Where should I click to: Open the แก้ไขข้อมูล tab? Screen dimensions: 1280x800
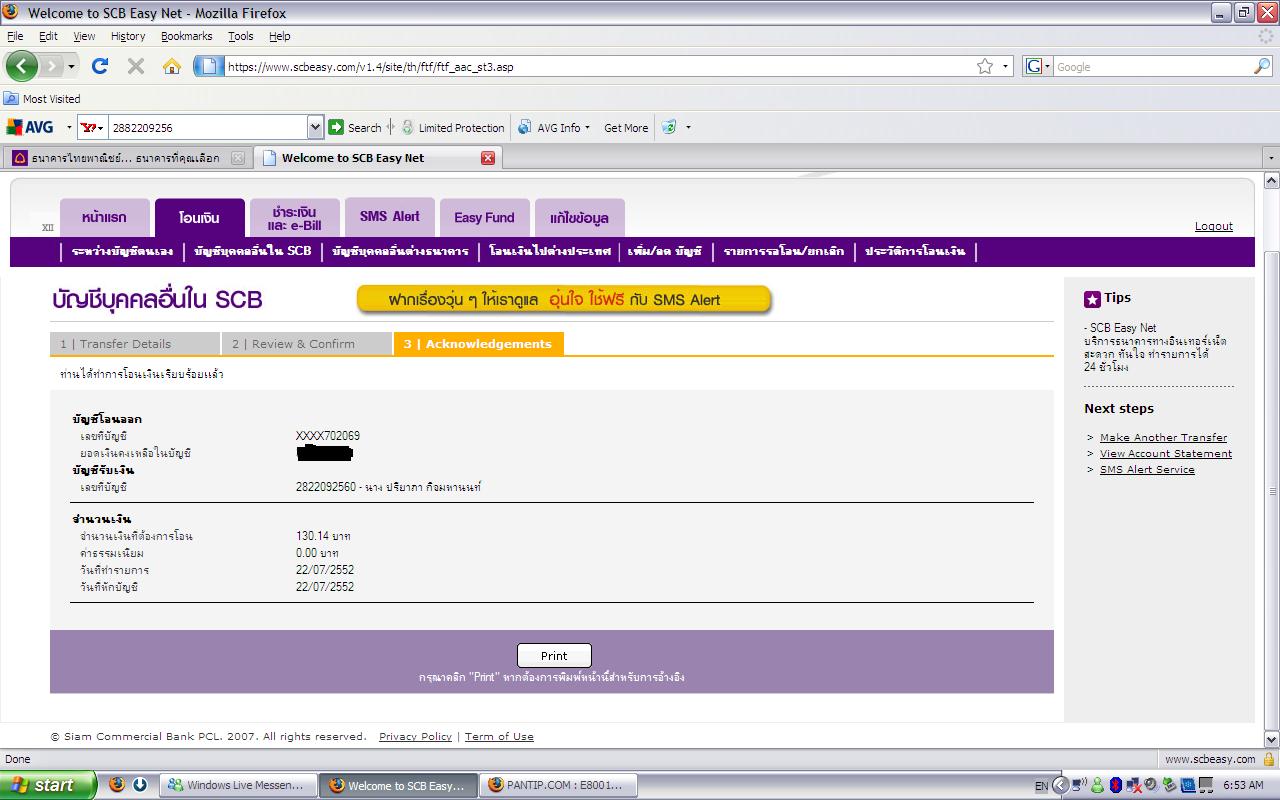pos(579,217)
